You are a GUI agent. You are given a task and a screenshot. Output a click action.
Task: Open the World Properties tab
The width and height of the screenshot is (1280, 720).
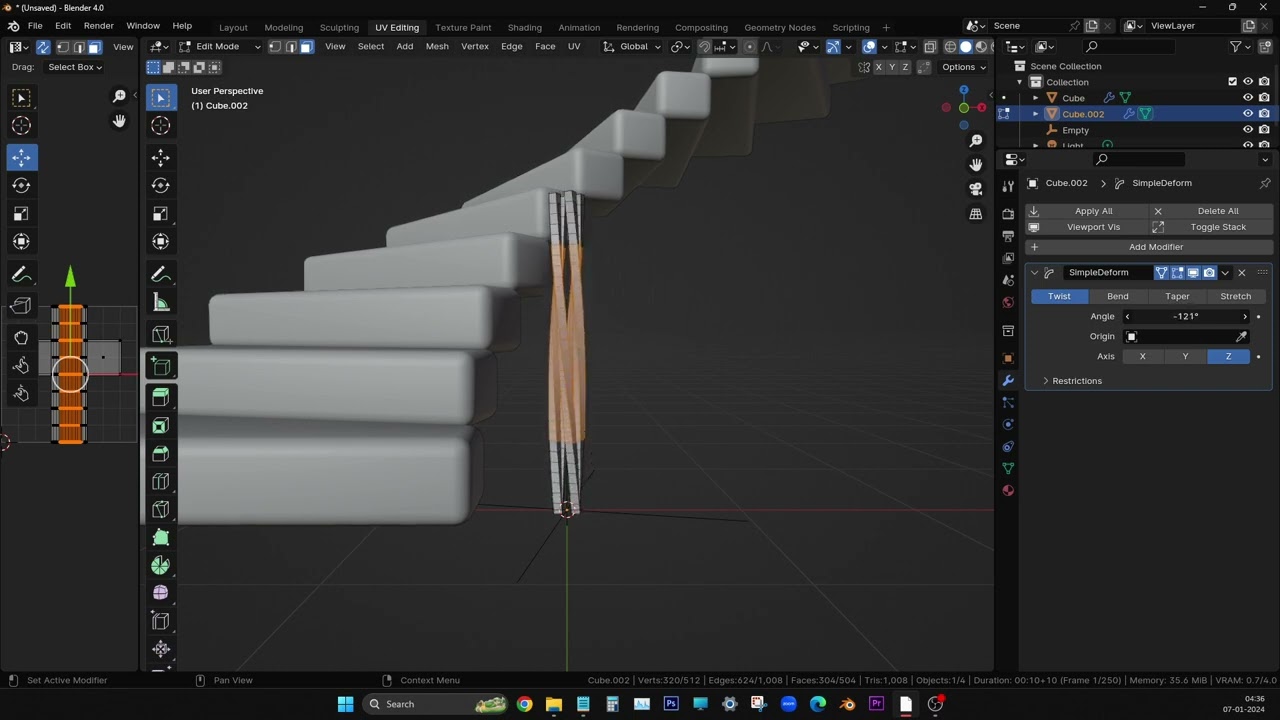[x=1008, y=302]
